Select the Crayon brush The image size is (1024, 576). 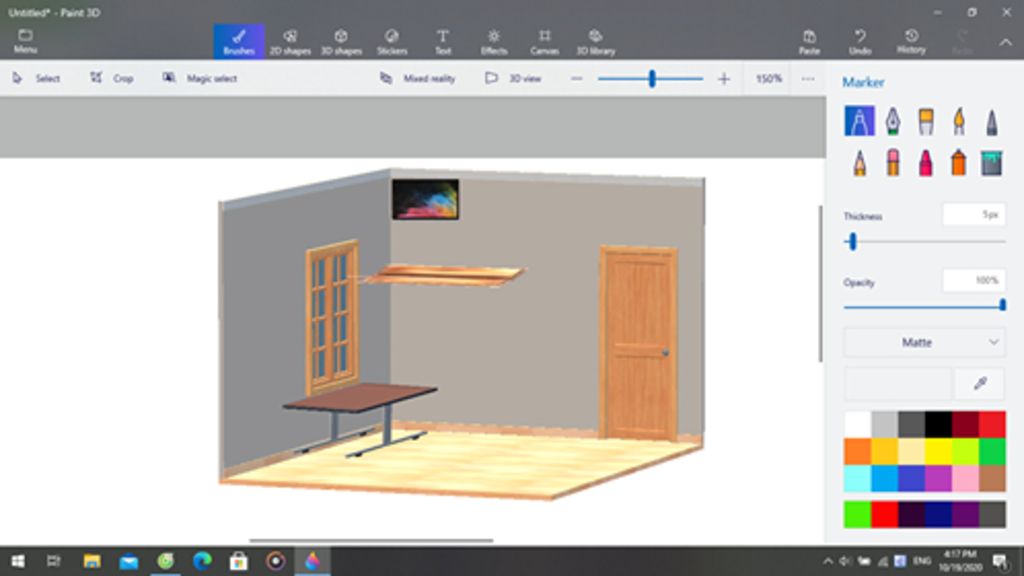925,162
